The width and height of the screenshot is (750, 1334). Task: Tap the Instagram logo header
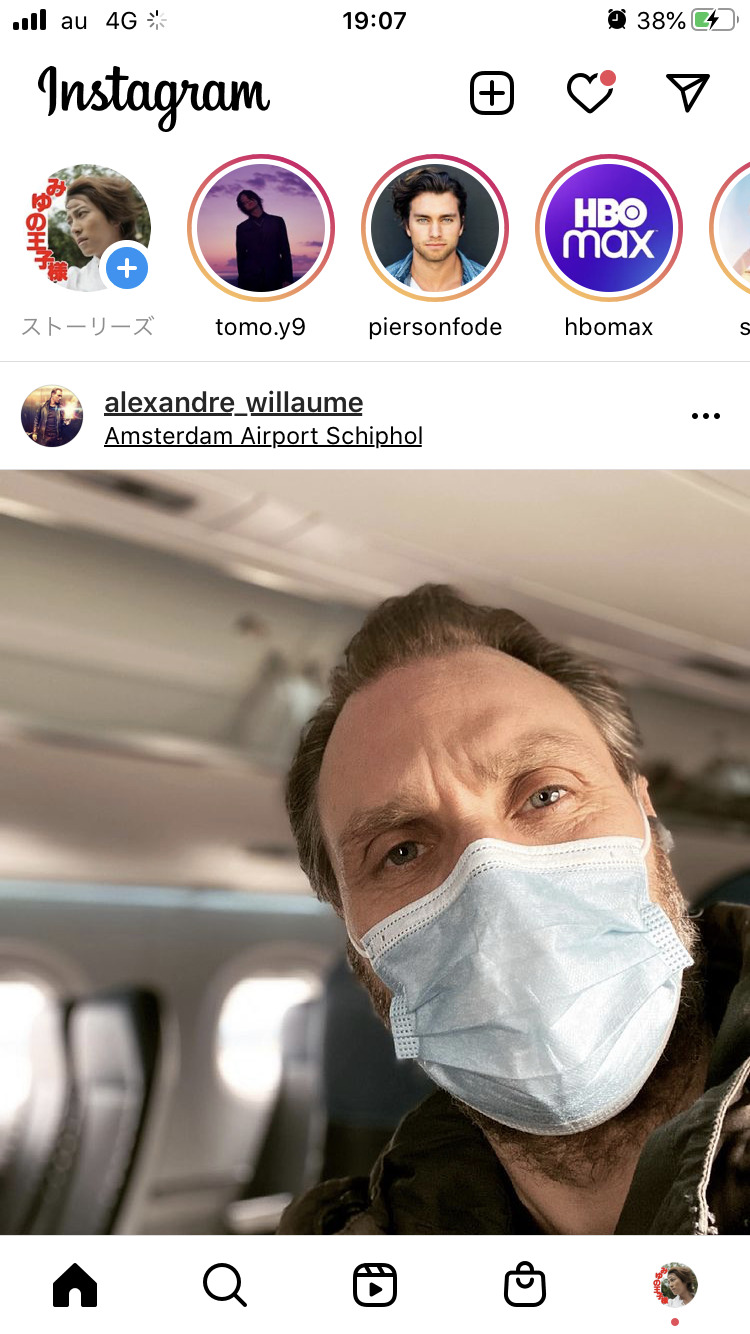point(154,94)
